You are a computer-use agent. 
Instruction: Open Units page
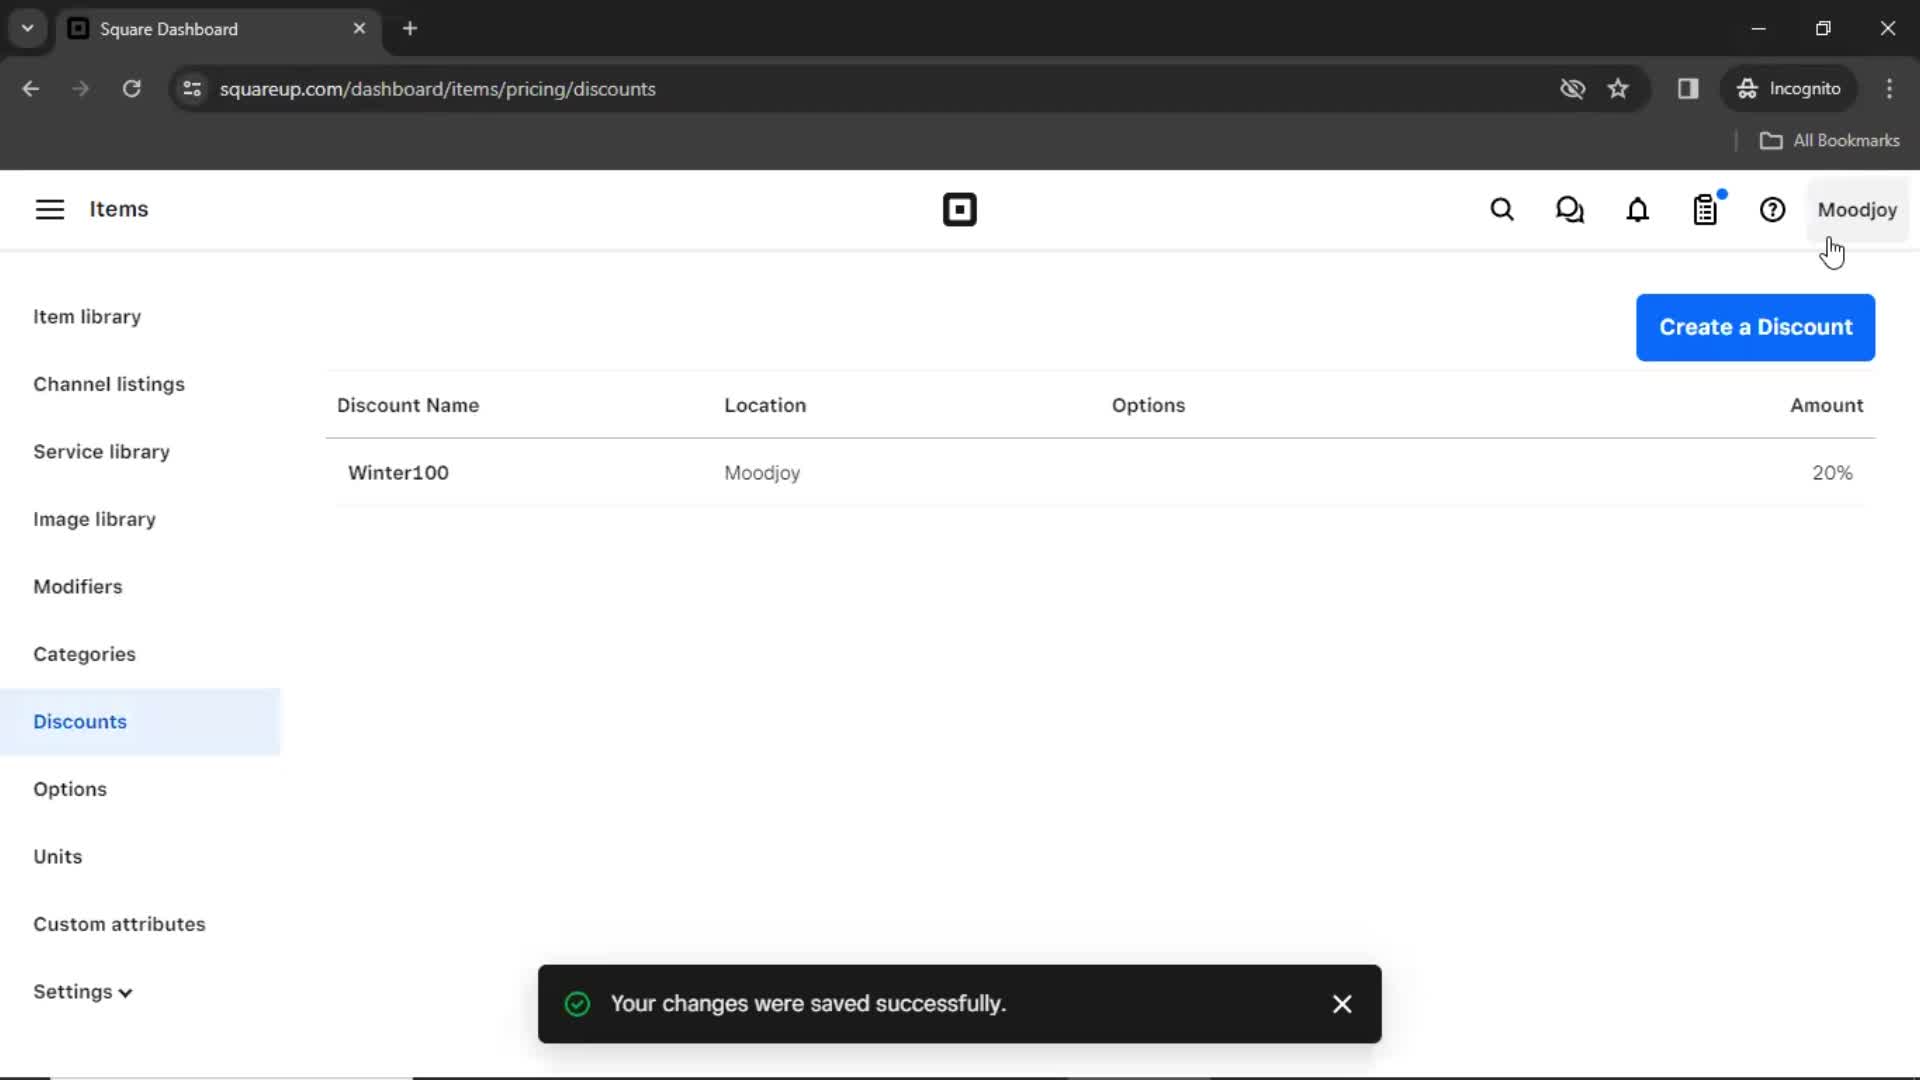click(58, 857)
